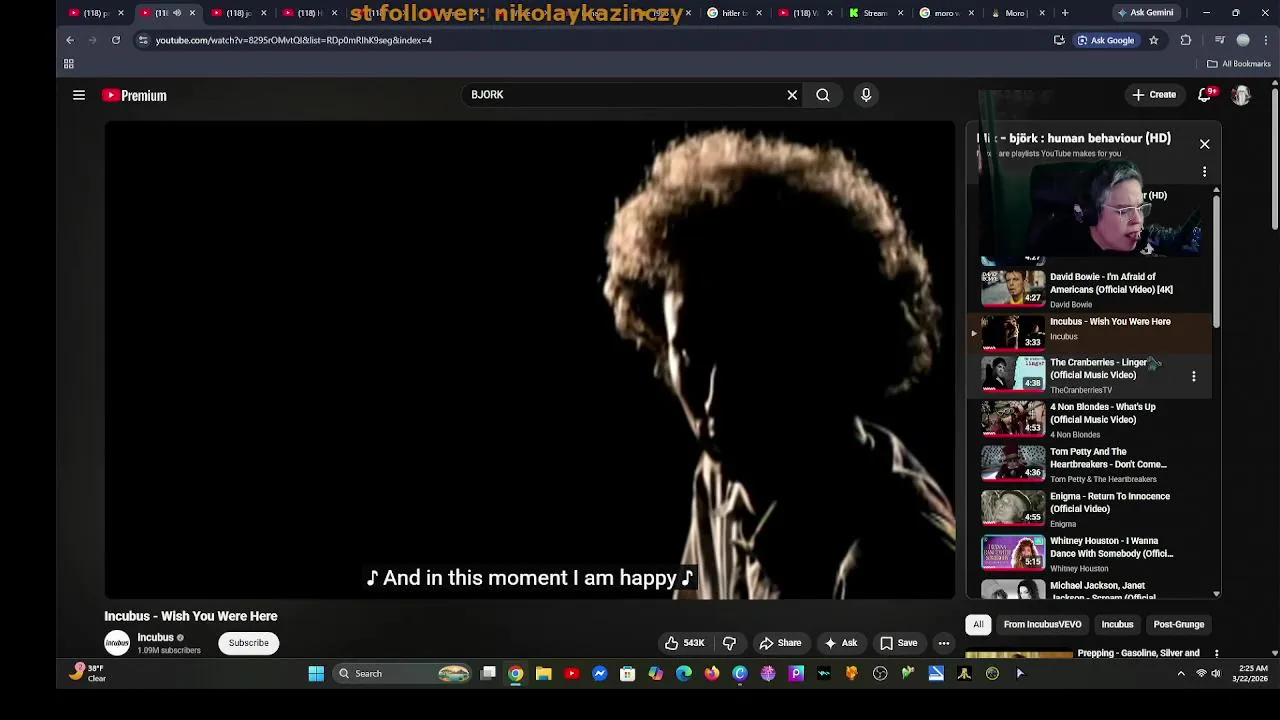
Task: Like the video with 543K likes
Action: point(685,643)
